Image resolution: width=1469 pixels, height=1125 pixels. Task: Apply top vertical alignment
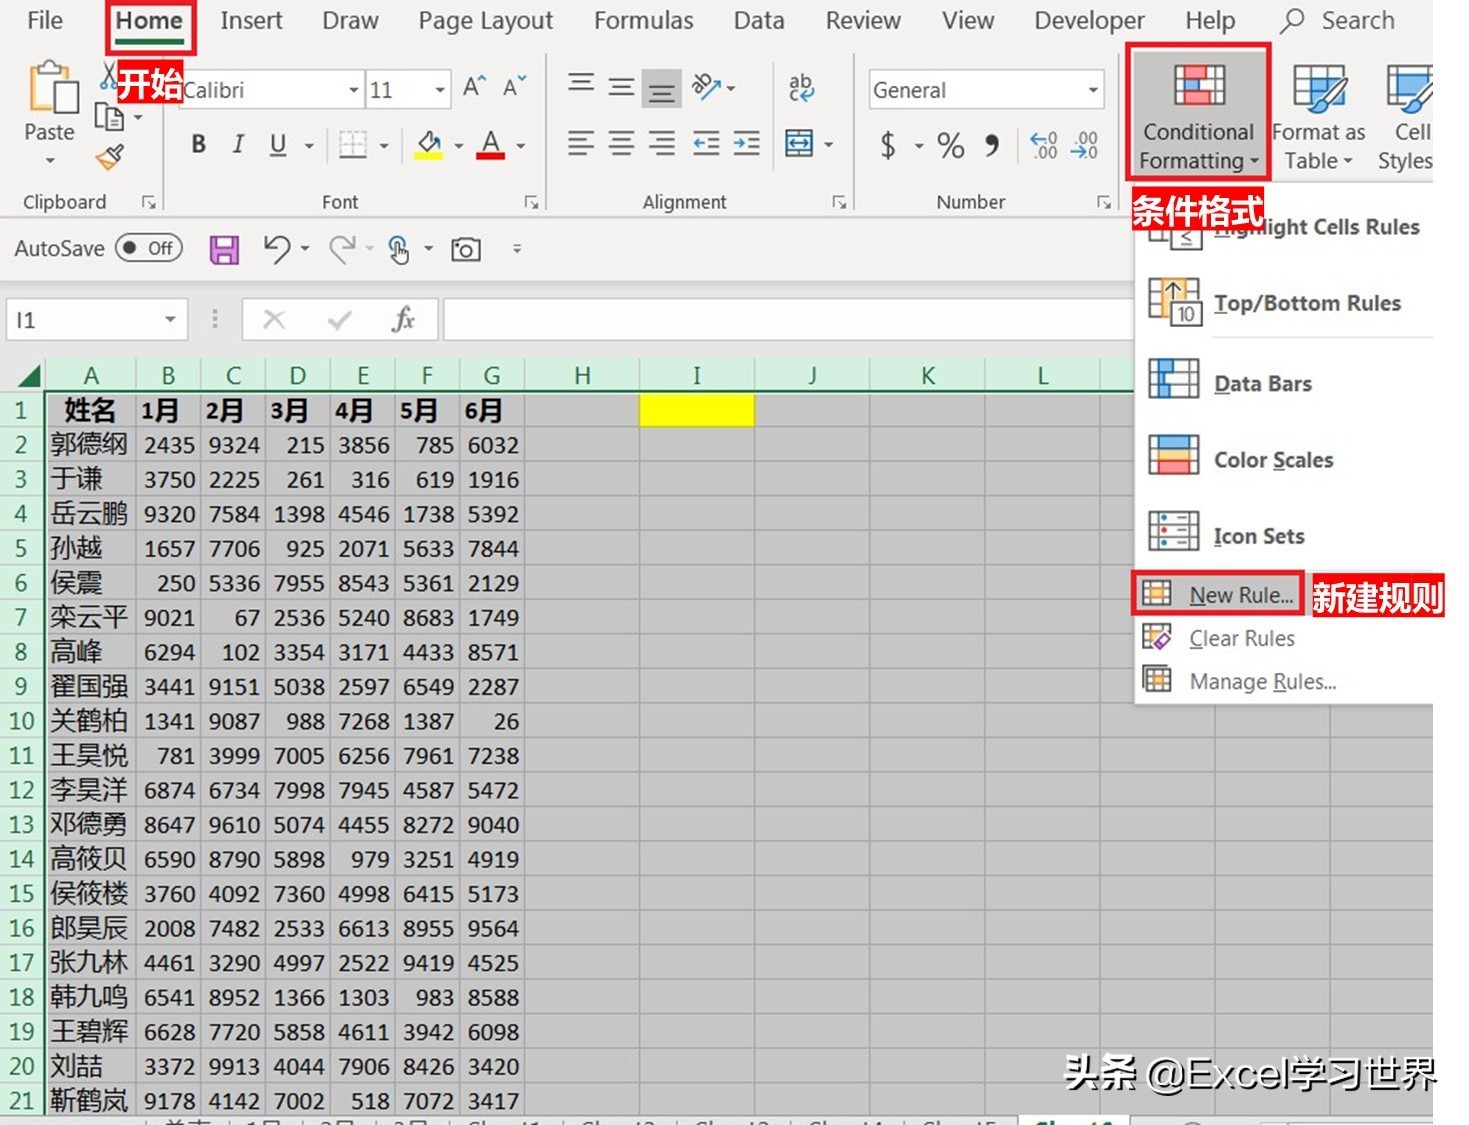click(x=581, y=86)
